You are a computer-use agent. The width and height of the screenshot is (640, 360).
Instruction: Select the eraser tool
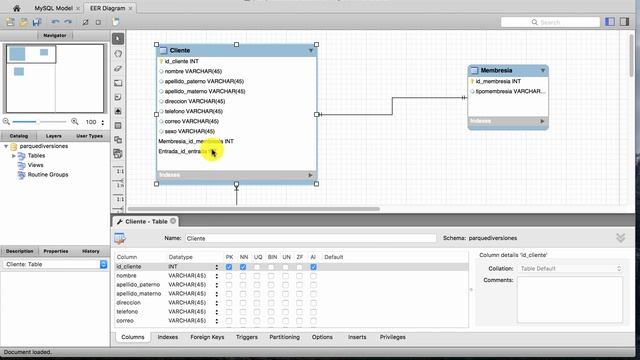118,68
